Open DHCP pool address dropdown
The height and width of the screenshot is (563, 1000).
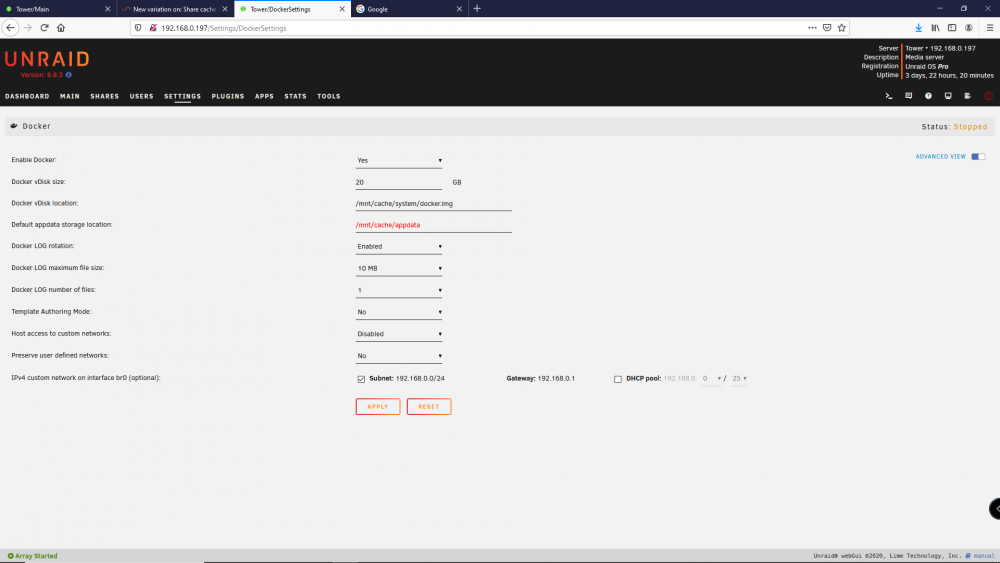711,379
